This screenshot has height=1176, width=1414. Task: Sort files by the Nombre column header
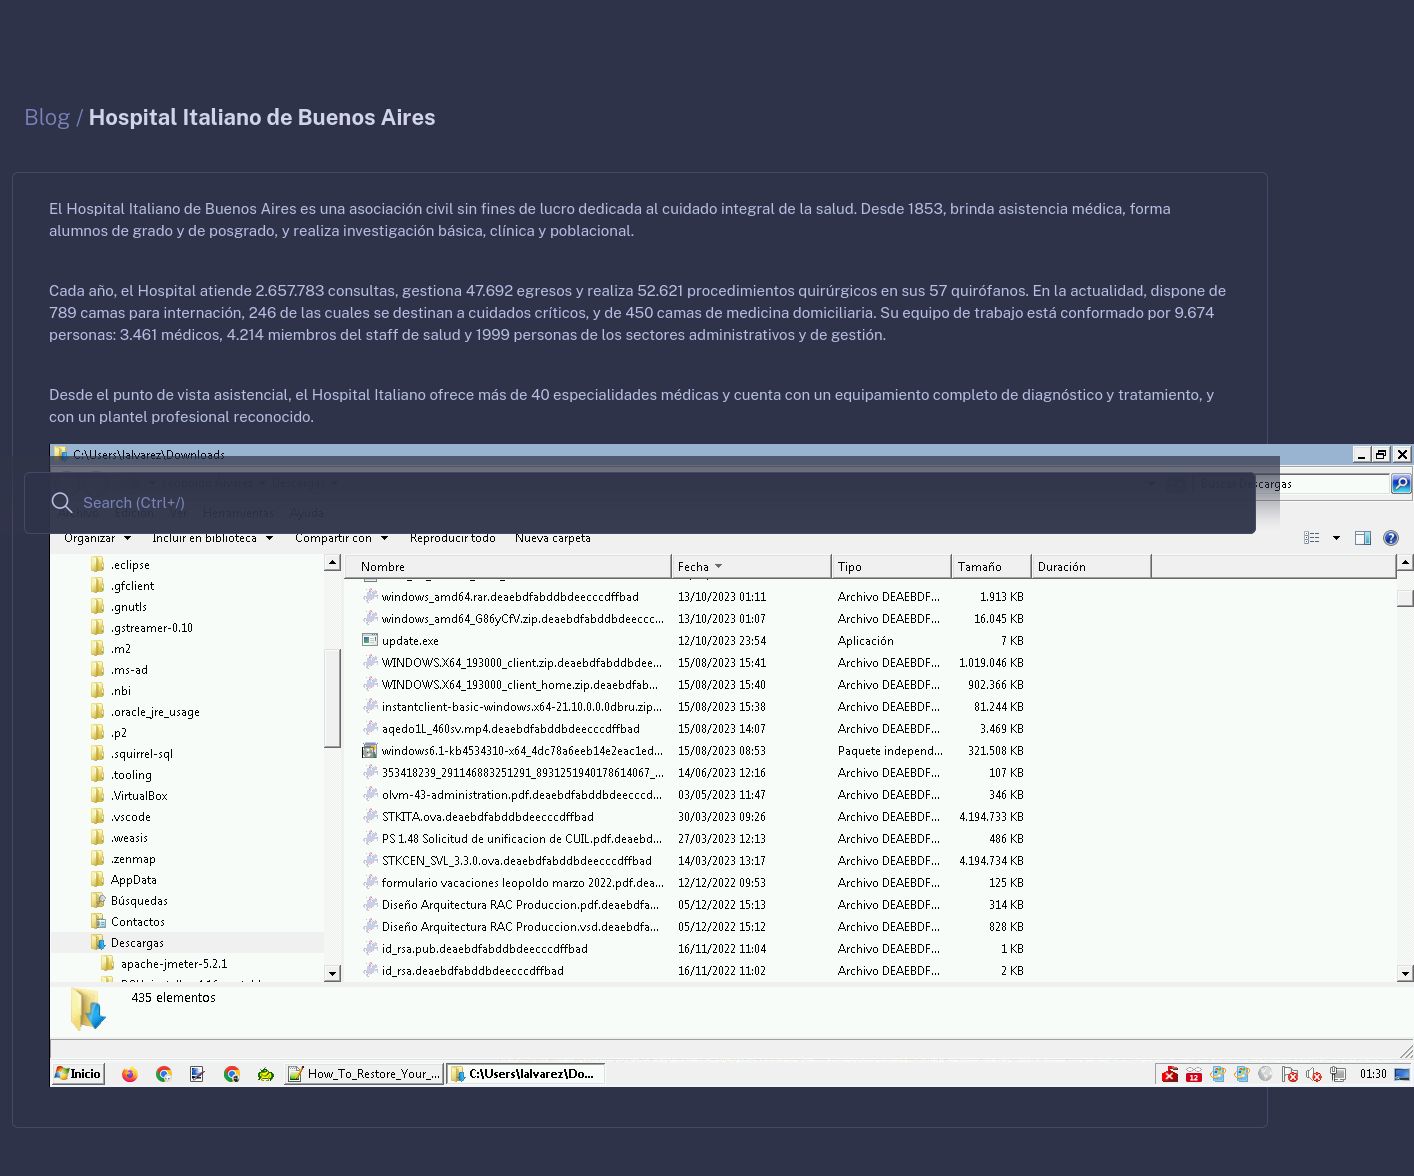click(x=383, y=567)
